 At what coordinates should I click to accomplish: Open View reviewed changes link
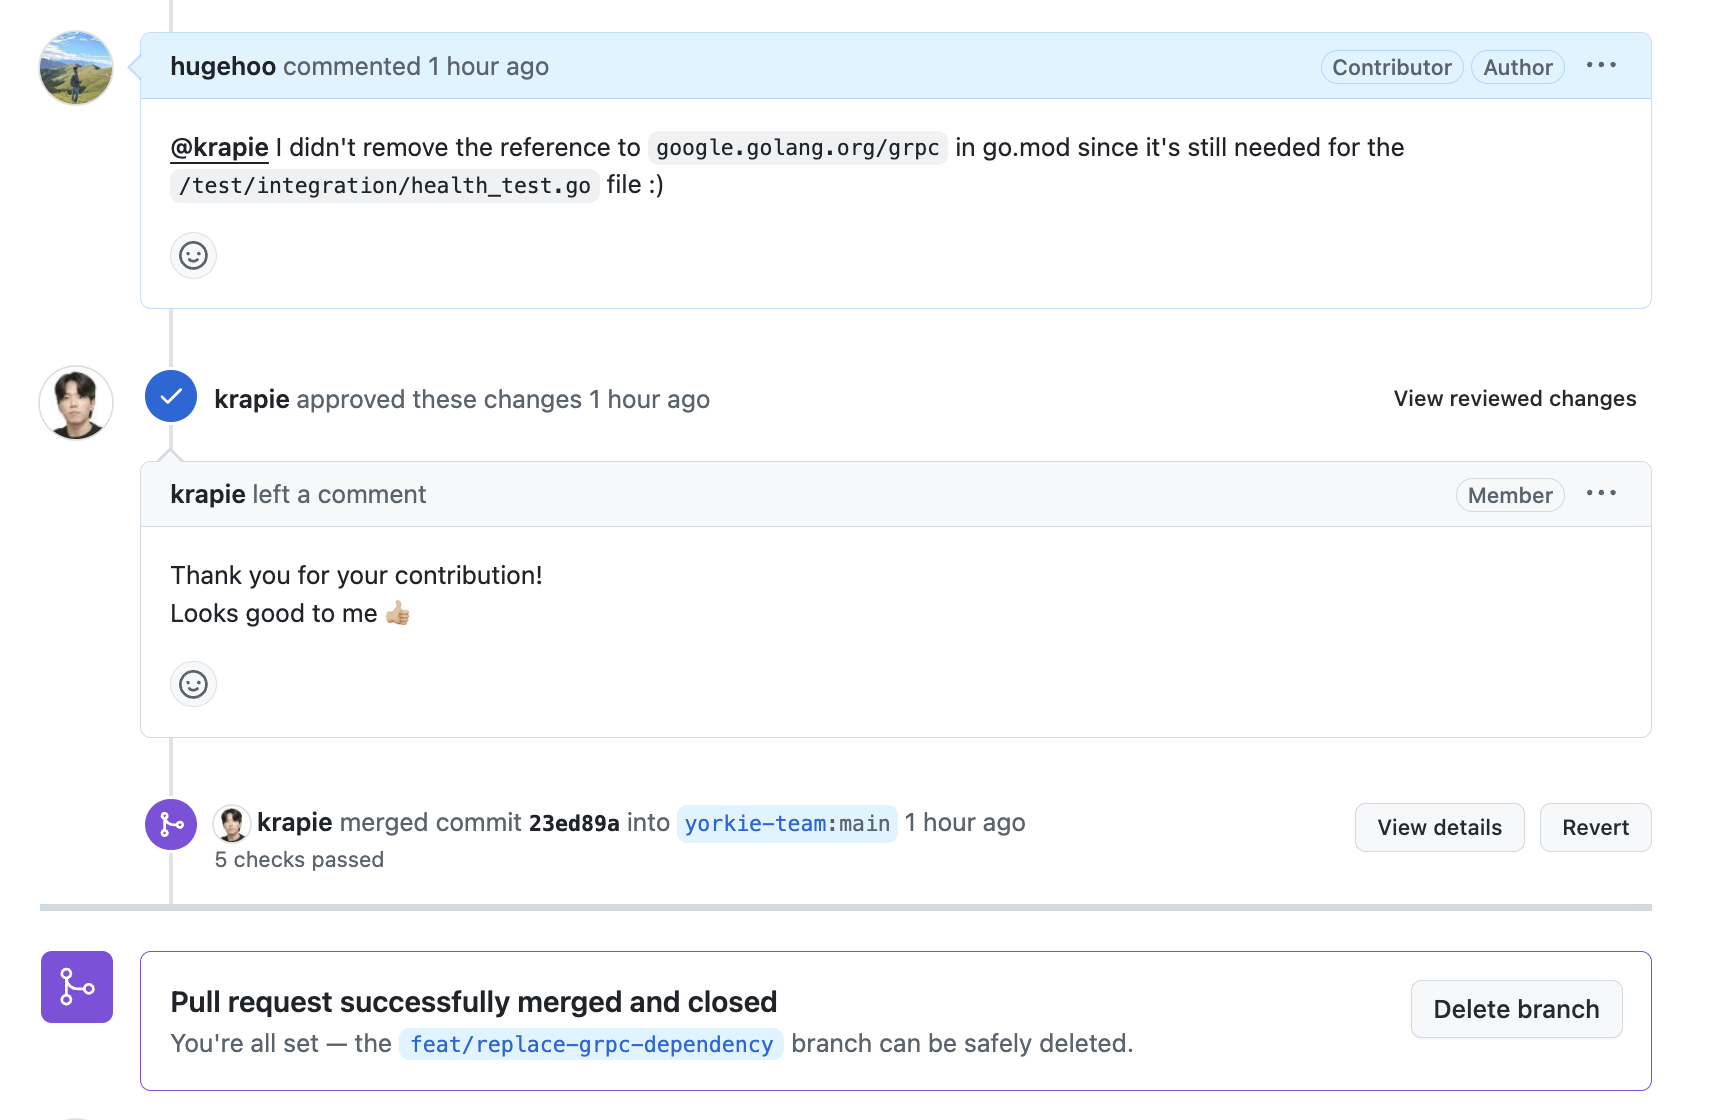[1515, 399]
